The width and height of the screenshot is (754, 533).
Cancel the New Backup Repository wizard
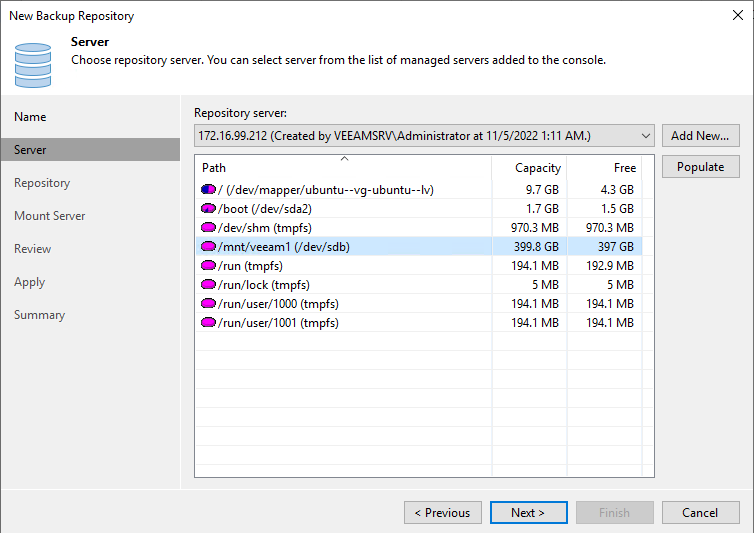(700, 513)
